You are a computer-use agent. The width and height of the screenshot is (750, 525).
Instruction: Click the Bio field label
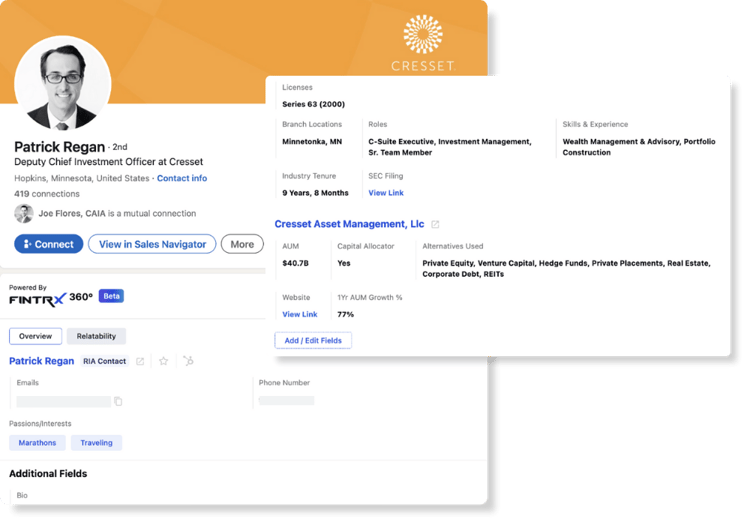[22, 495]
